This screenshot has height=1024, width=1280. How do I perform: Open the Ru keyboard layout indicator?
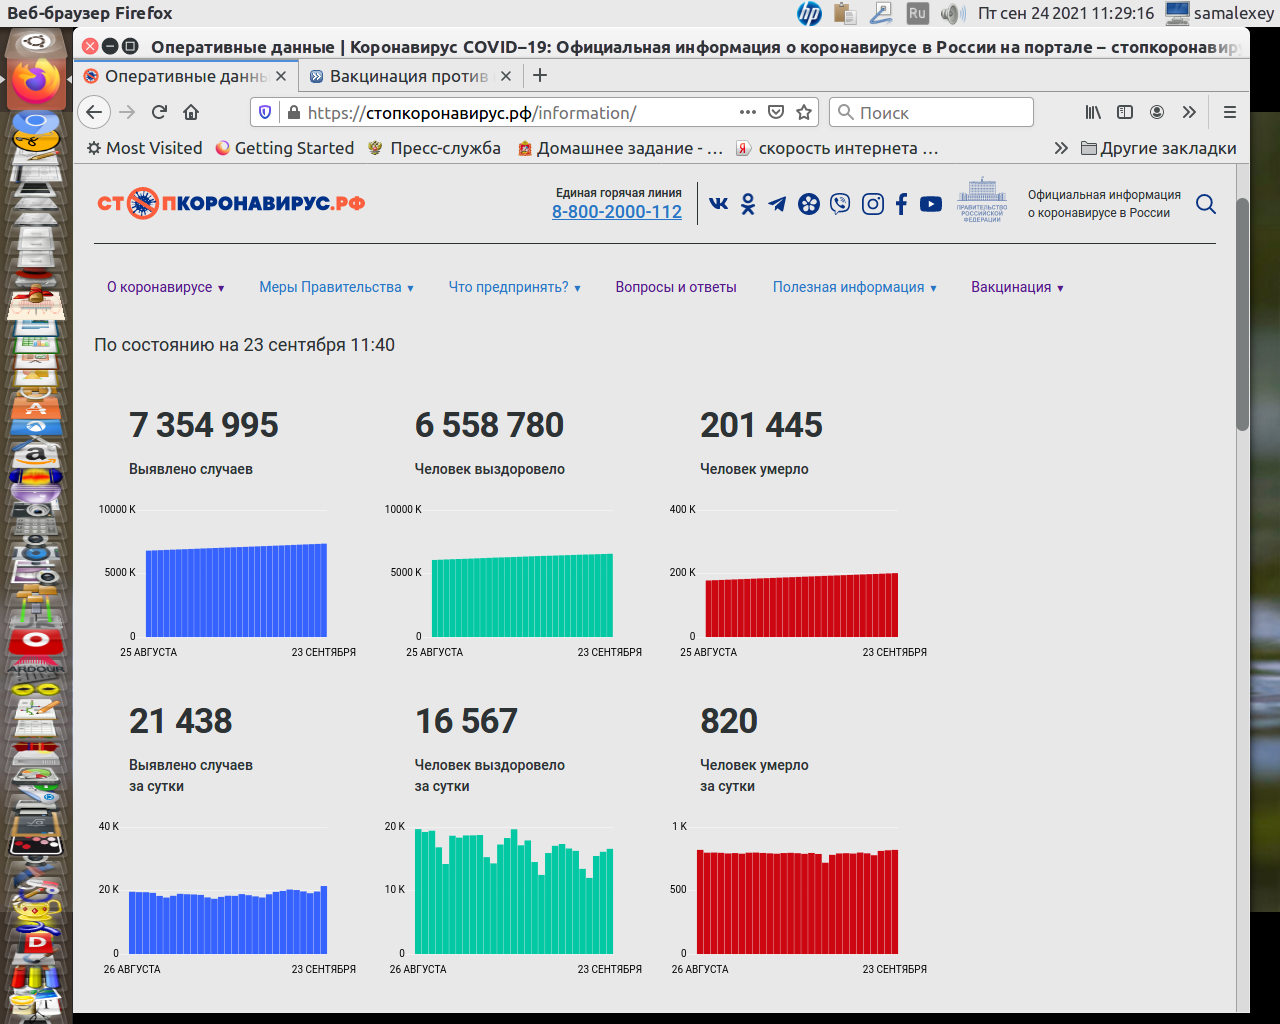tap(917, 13)
